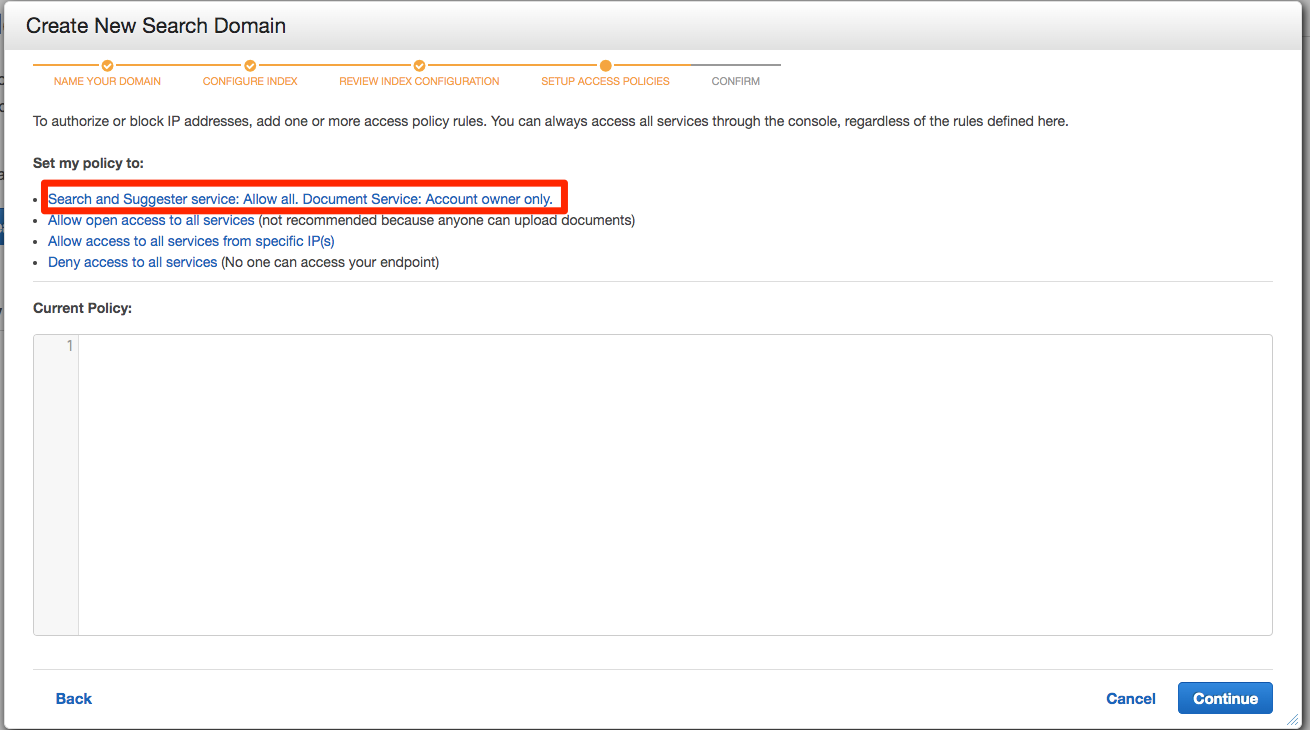Choose Search and Suggester service allow all policy

click(x=300, y=199)
